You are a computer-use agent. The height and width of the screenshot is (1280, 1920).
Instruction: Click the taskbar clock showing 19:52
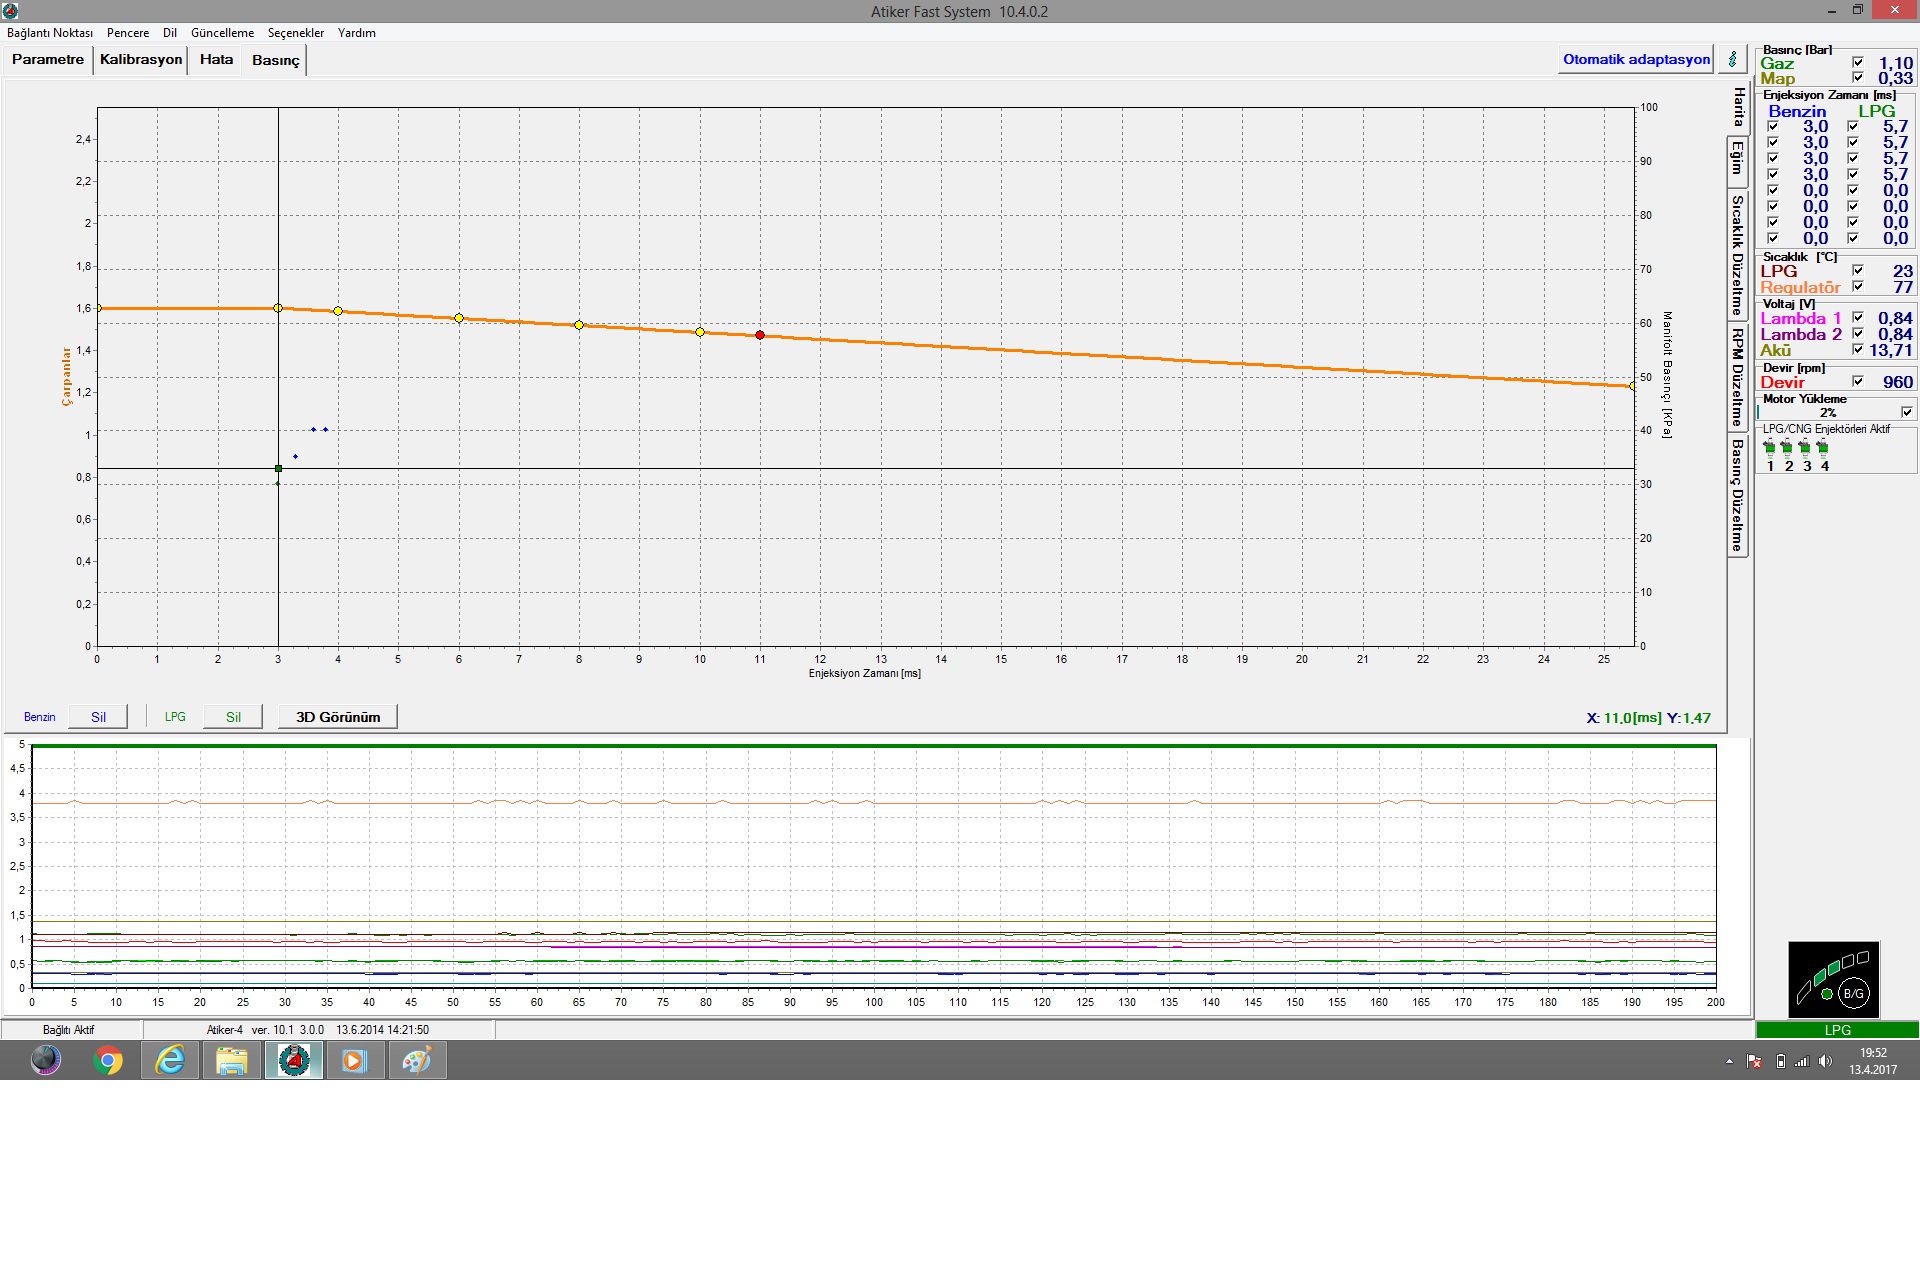(1873, 1061)
